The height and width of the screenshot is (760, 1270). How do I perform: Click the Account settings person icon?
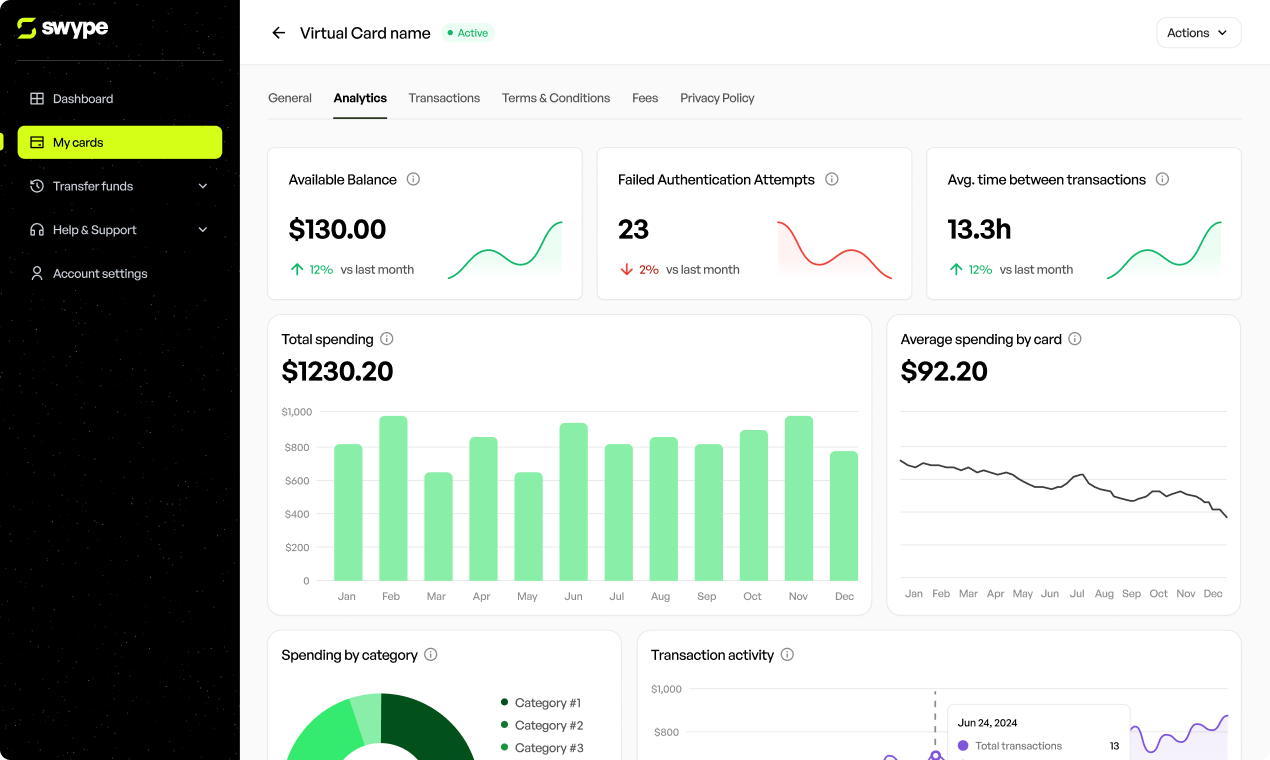[x=37, y=273]
